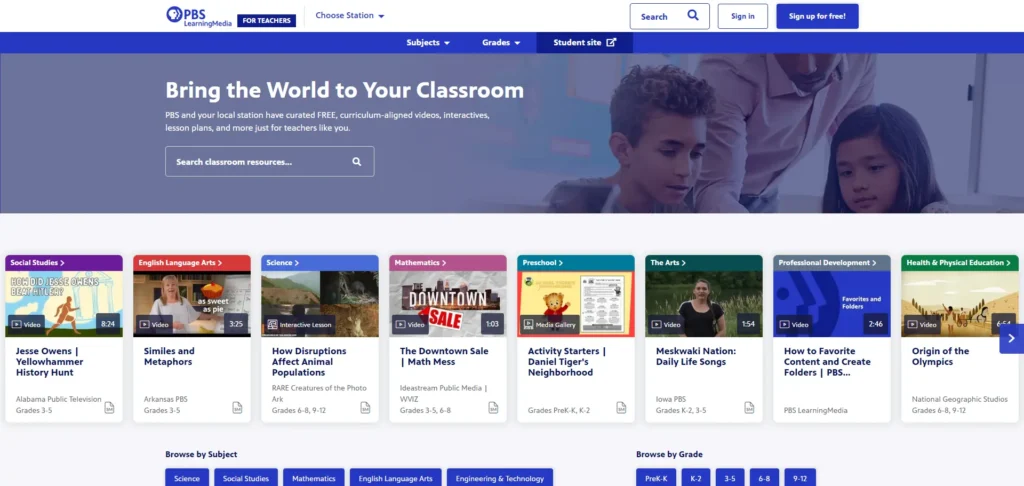Screen dimensions: 1024x486
Task: Open Jesse Owens Yellowhammer History Hunt title
Action: click(50, 362)
